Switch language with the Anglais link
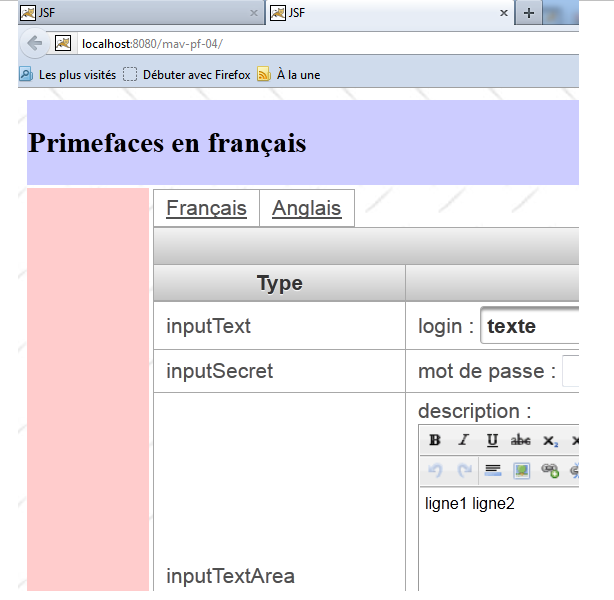 [306, 208]
